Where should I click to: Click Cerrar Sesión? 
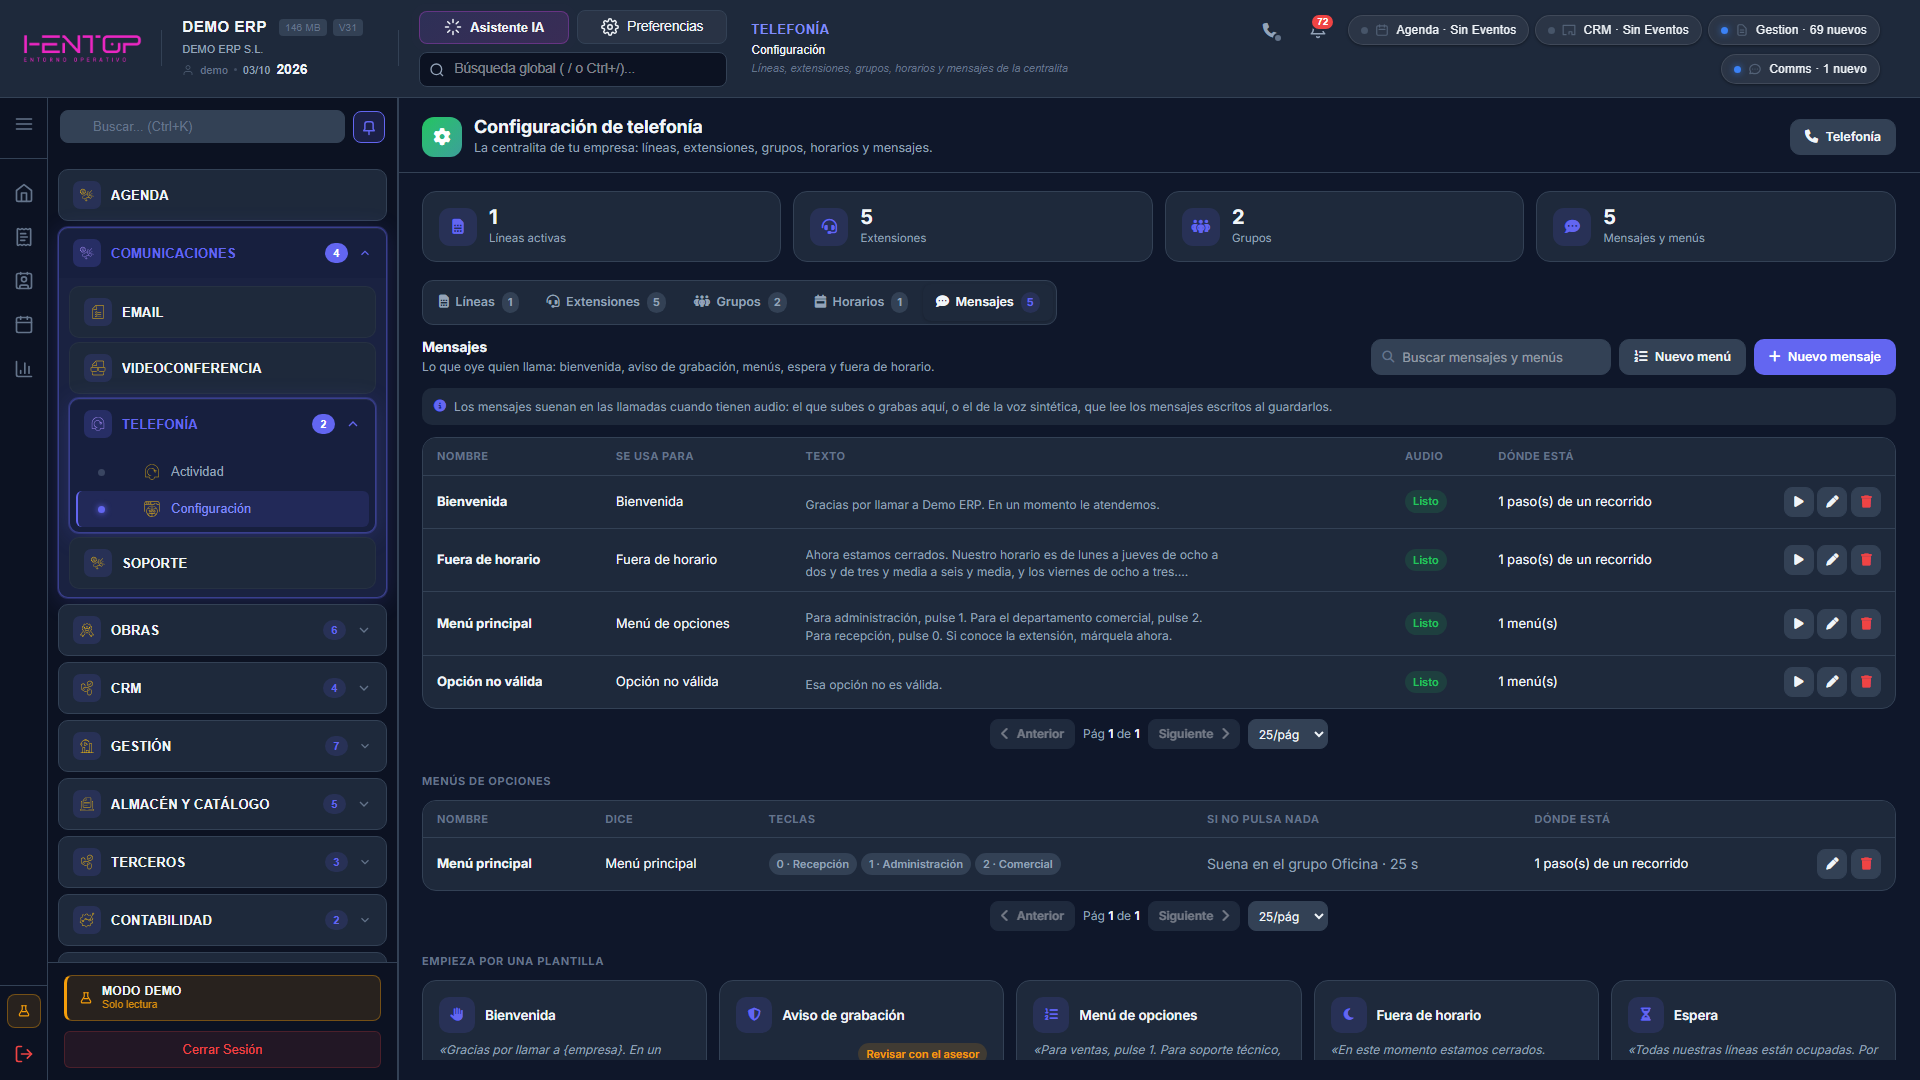[x=222, y=1049]
